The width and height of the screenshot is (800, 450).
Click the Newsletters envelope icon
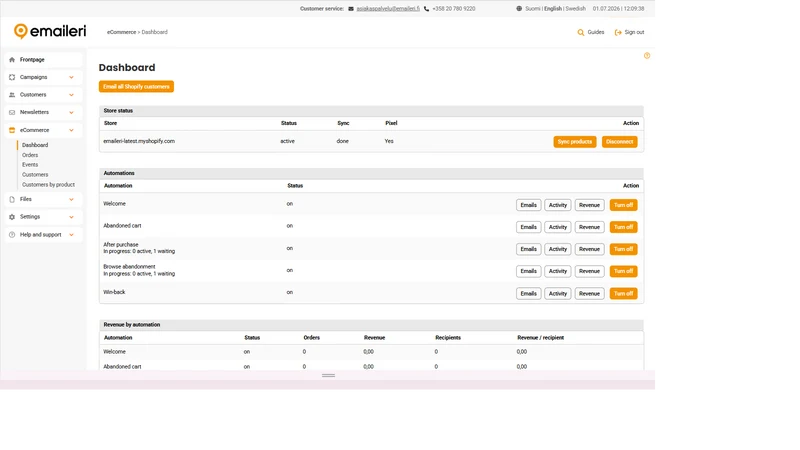(12, 112)
